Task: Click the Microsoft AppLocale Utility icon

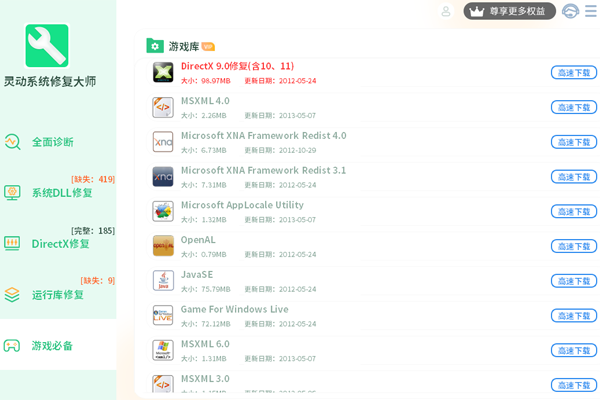Action: (x=162, y=211)
